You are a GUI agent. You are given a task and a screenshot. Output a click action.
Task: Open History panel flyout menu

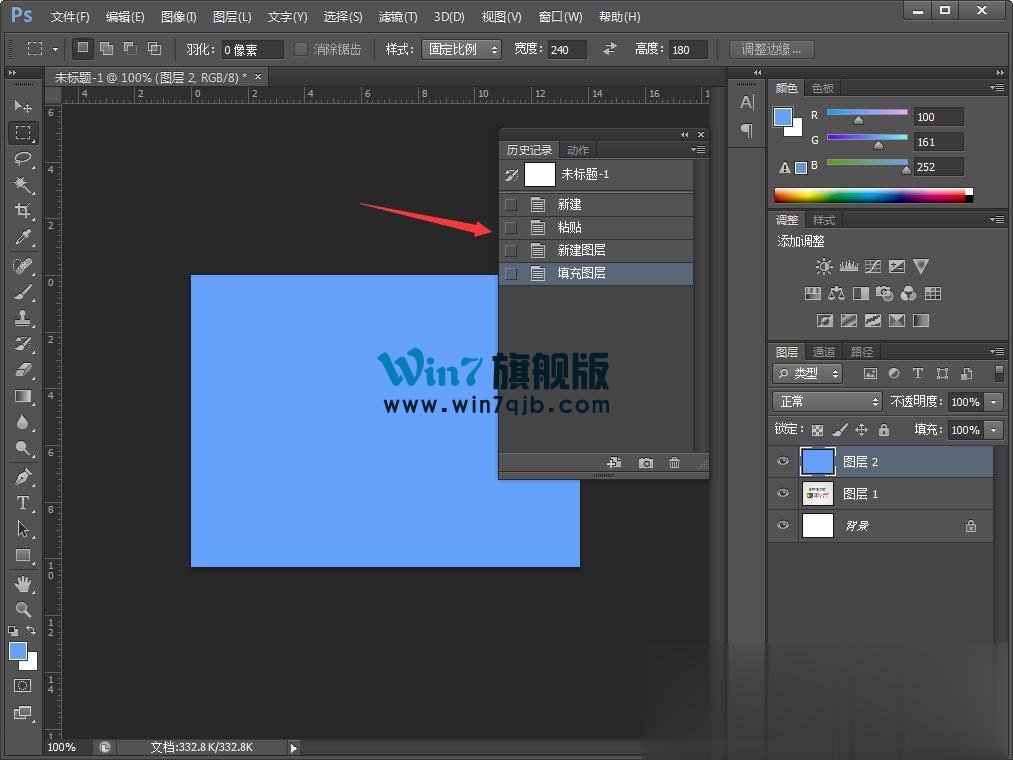pyautogui.click(x=698, y=150)
